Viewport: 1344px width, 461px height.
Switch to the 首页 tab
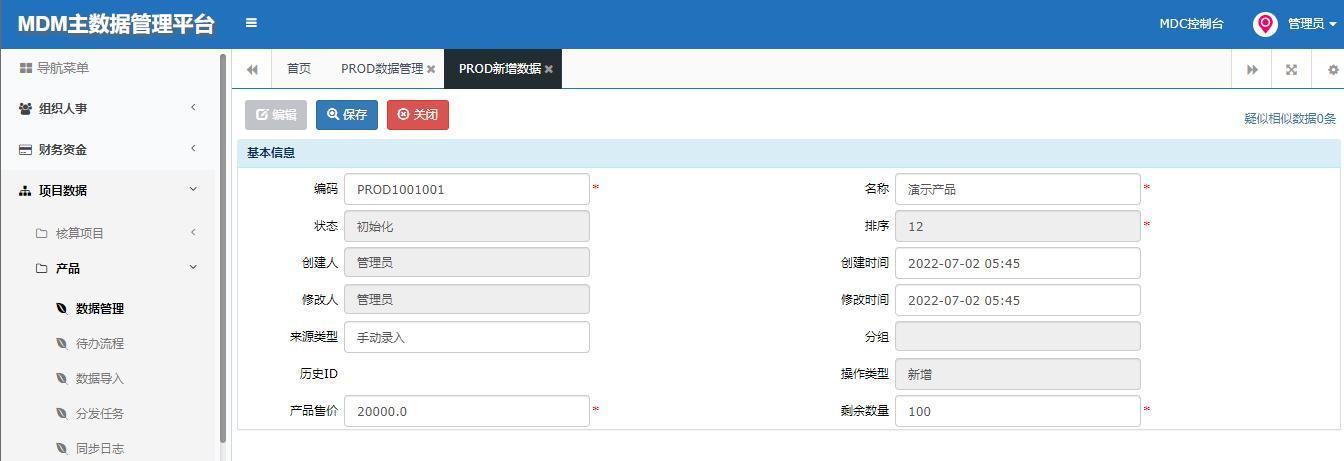[299, 69]
